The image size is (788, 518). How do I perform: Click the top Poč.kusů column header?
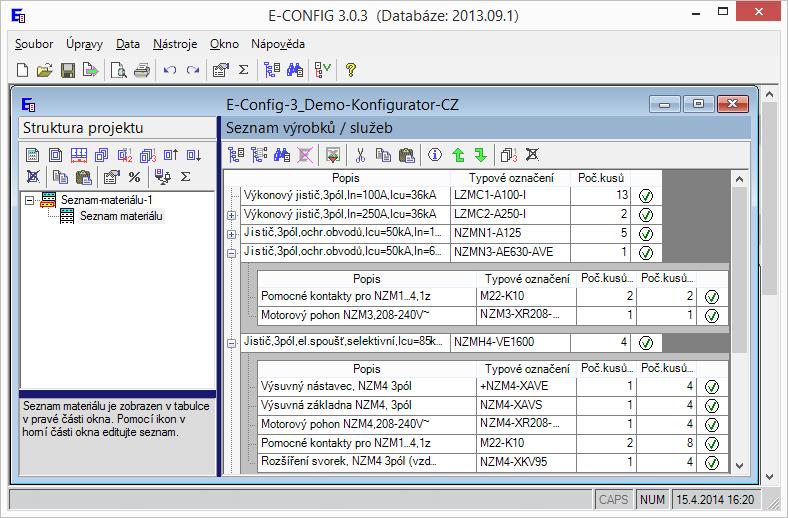coord(601,178)
